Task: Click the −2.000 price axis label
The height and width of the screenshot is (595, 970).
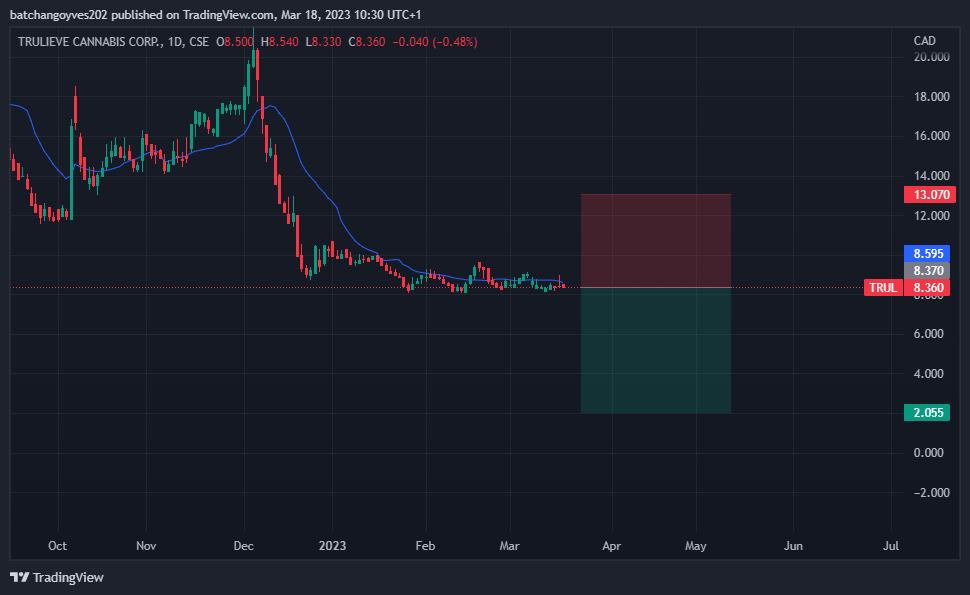Action: click(x=931, y=492)
